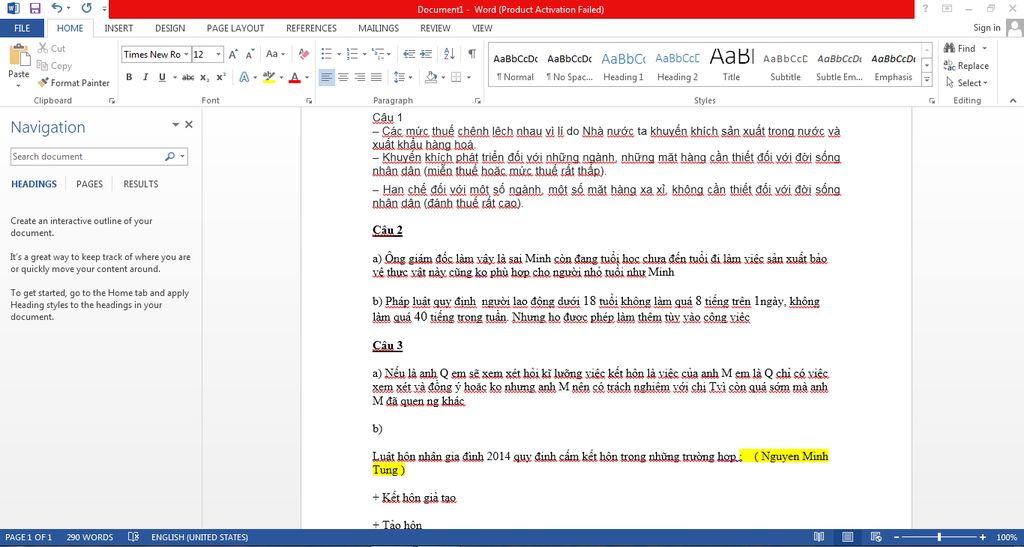Switch to PAGE LAYOUT tab
Image resolution: width=1024 pixels, height=547 pixels.
coord(235,28)
